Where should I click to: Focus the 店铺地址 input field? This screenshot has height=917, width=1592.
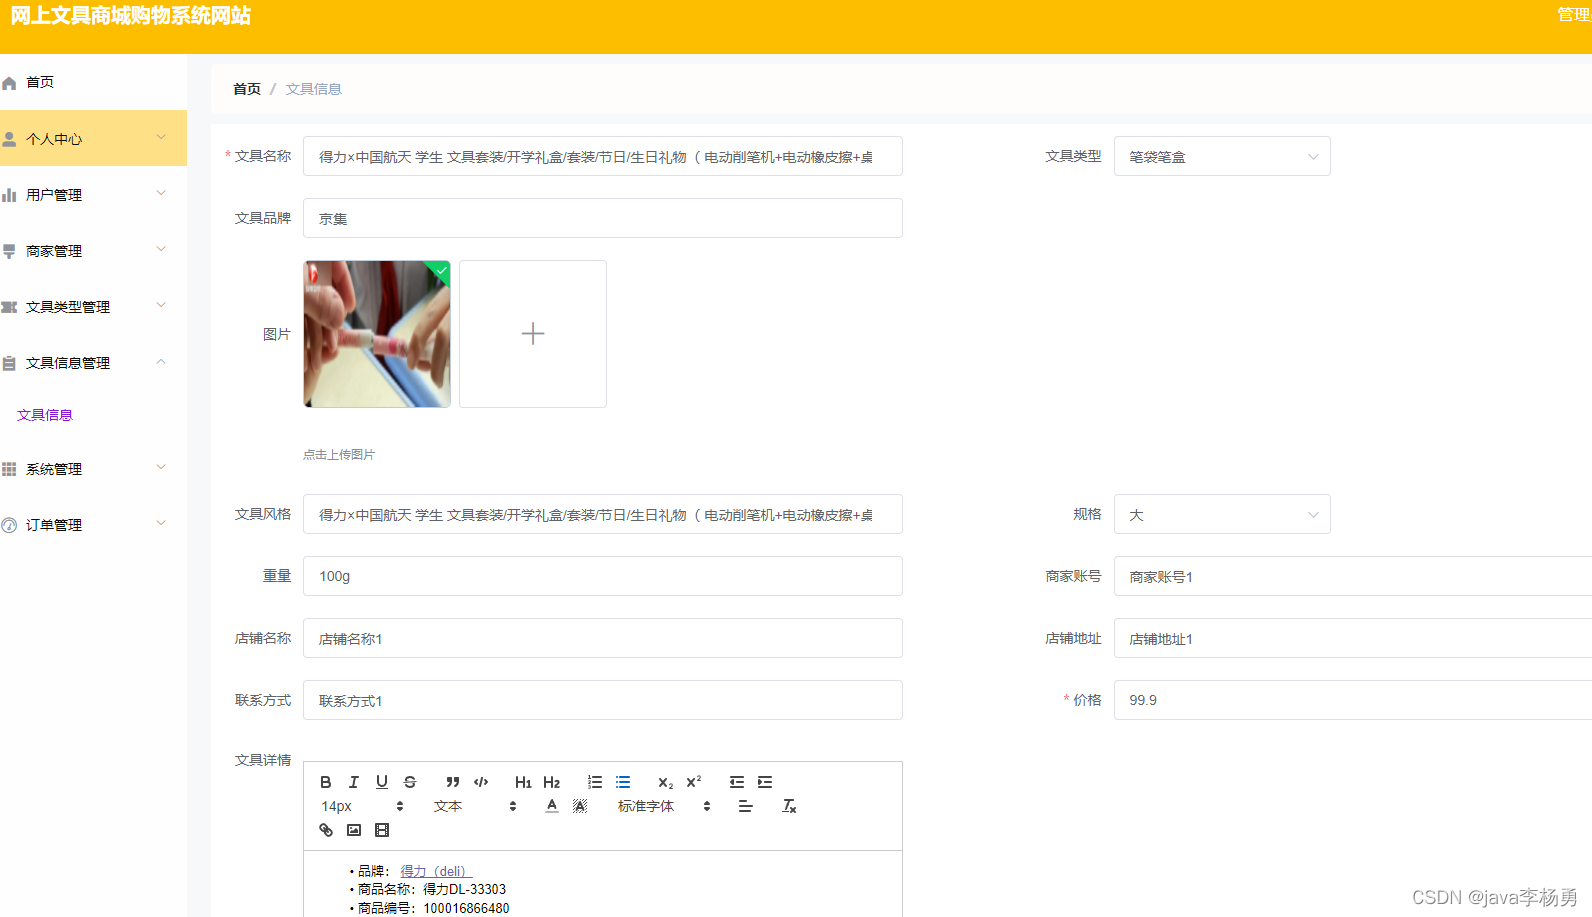[x=1353, y=638]
